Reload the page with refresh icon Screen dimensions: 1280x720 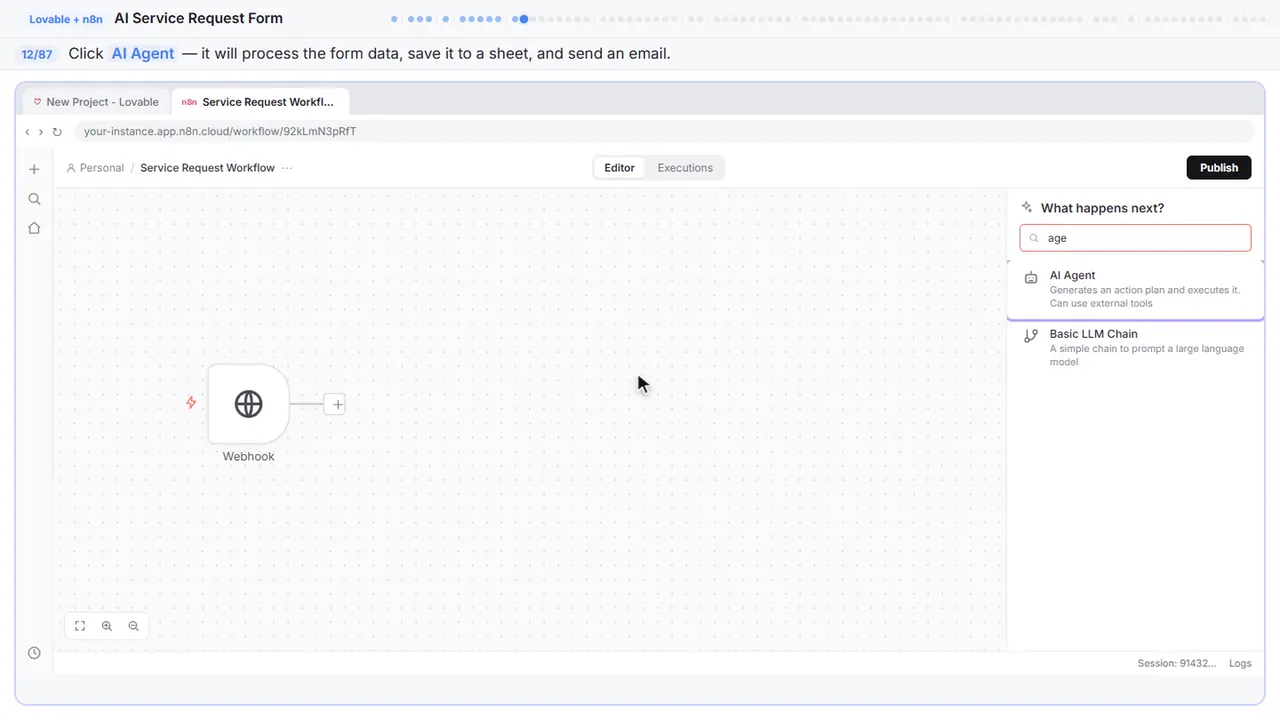coord(57,132)
